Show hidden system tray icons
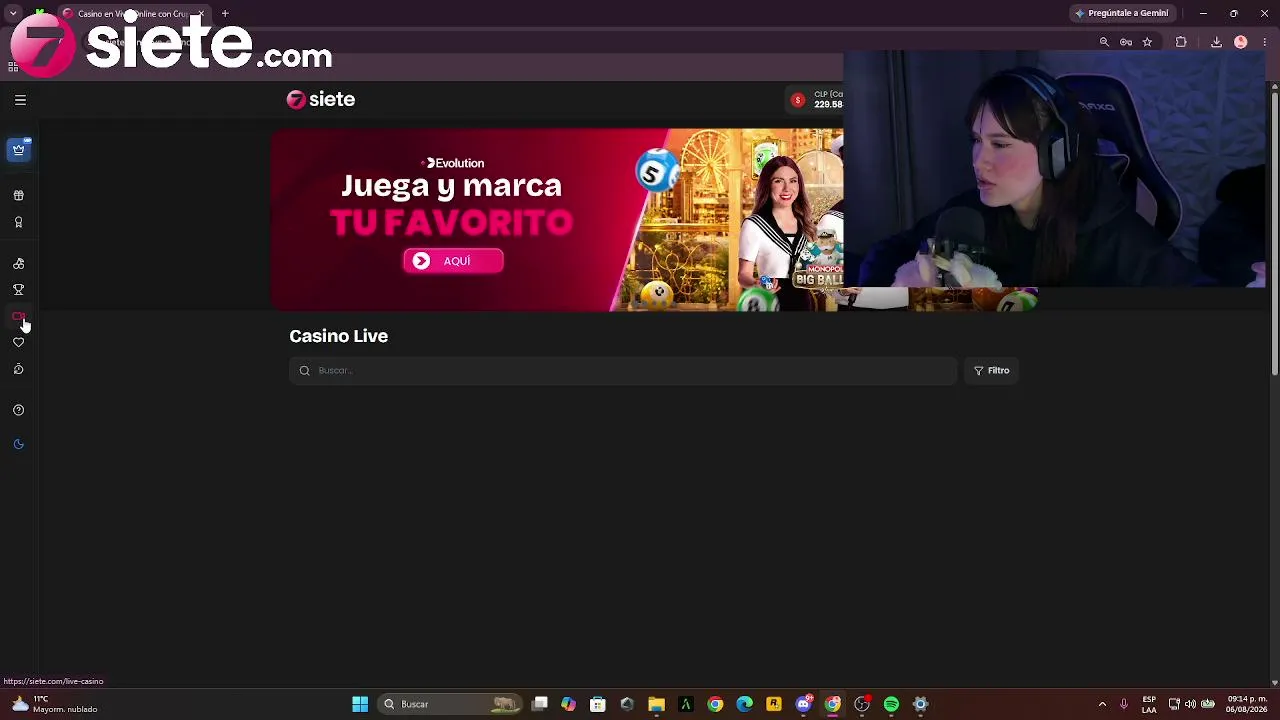 (x=1102, y=704)
